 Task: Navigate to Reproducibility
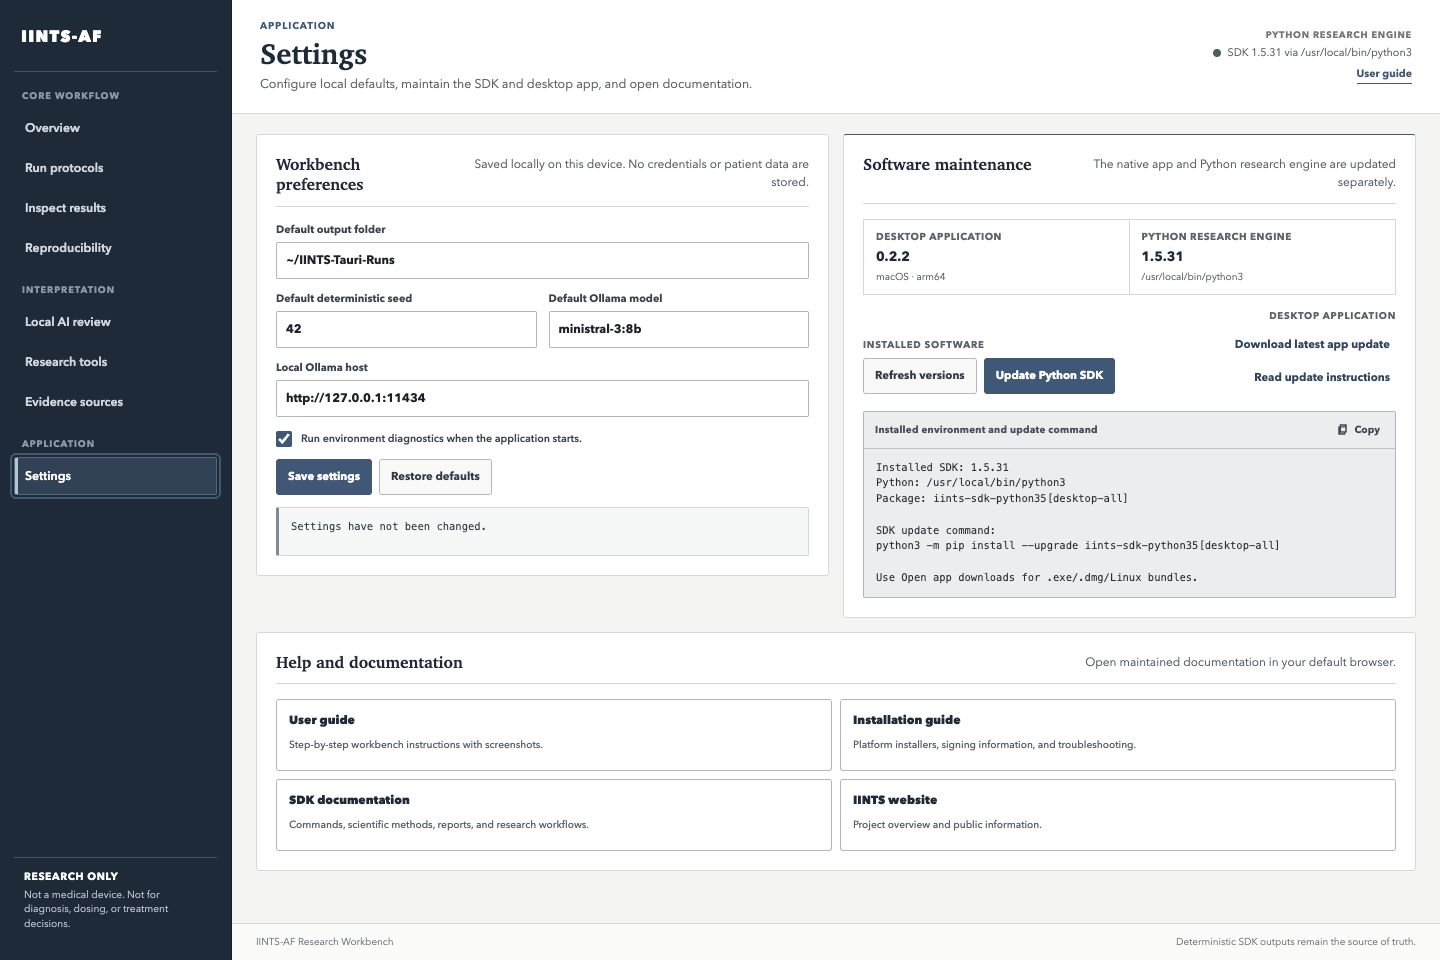coord(116,248)
